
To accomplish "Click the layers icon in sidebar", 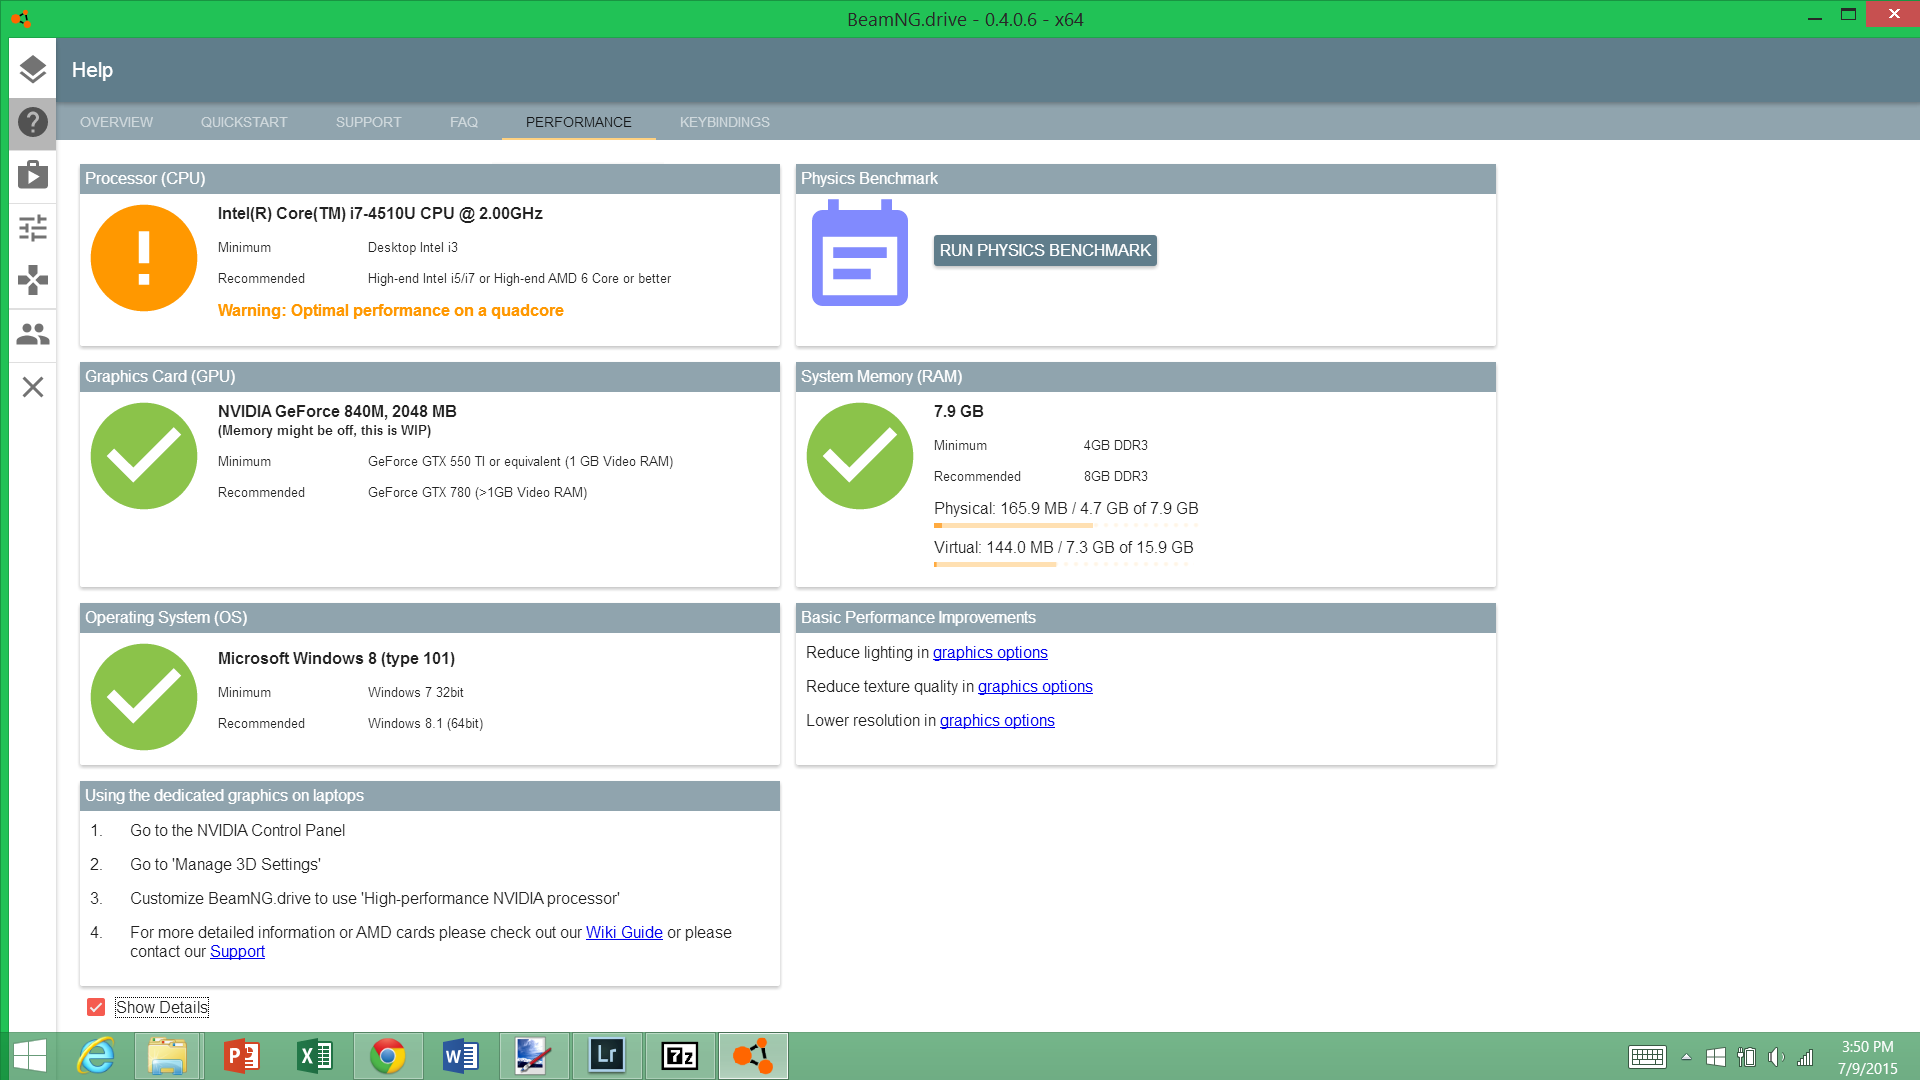I will coord(33,69).
